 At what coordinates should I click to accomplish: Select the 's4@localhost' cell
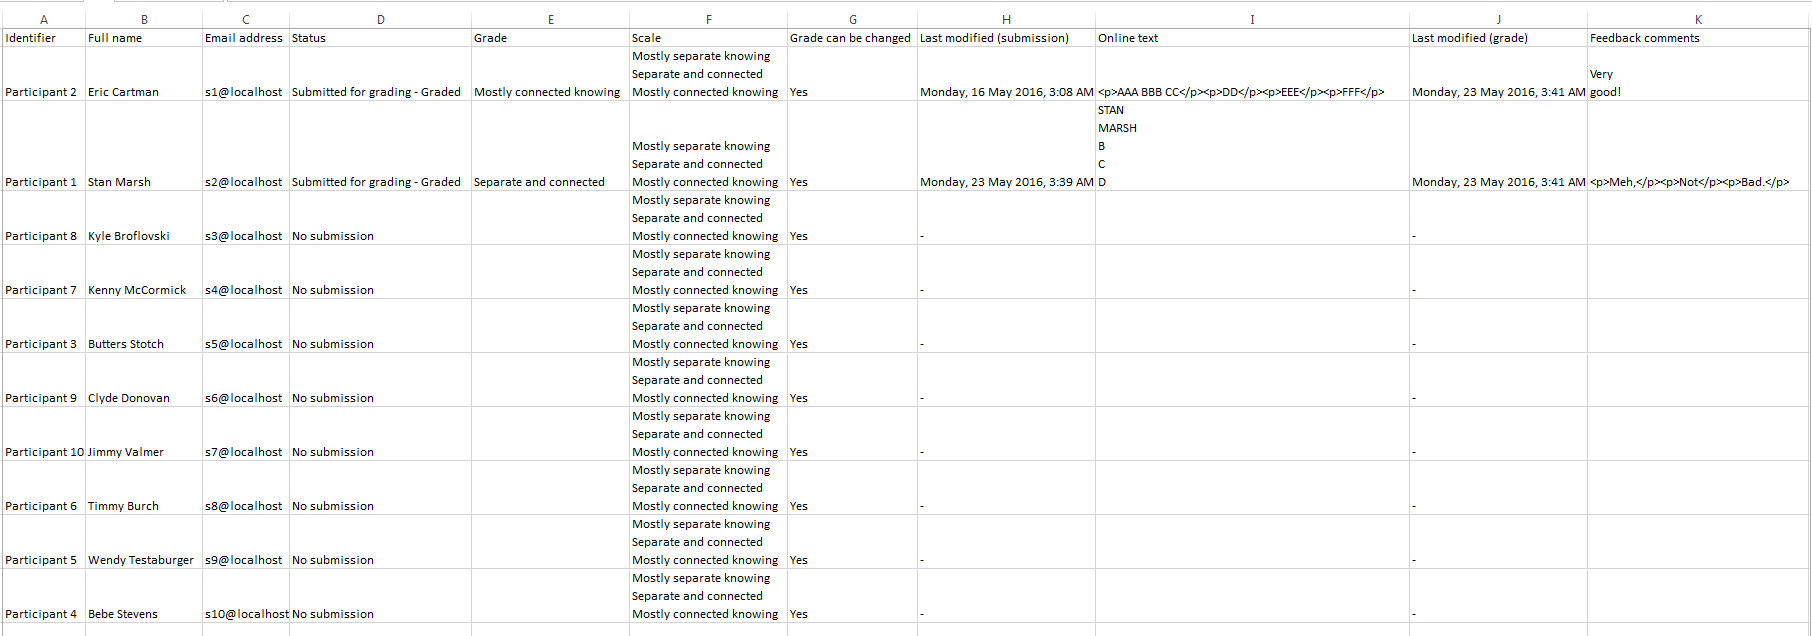(246, 272)
